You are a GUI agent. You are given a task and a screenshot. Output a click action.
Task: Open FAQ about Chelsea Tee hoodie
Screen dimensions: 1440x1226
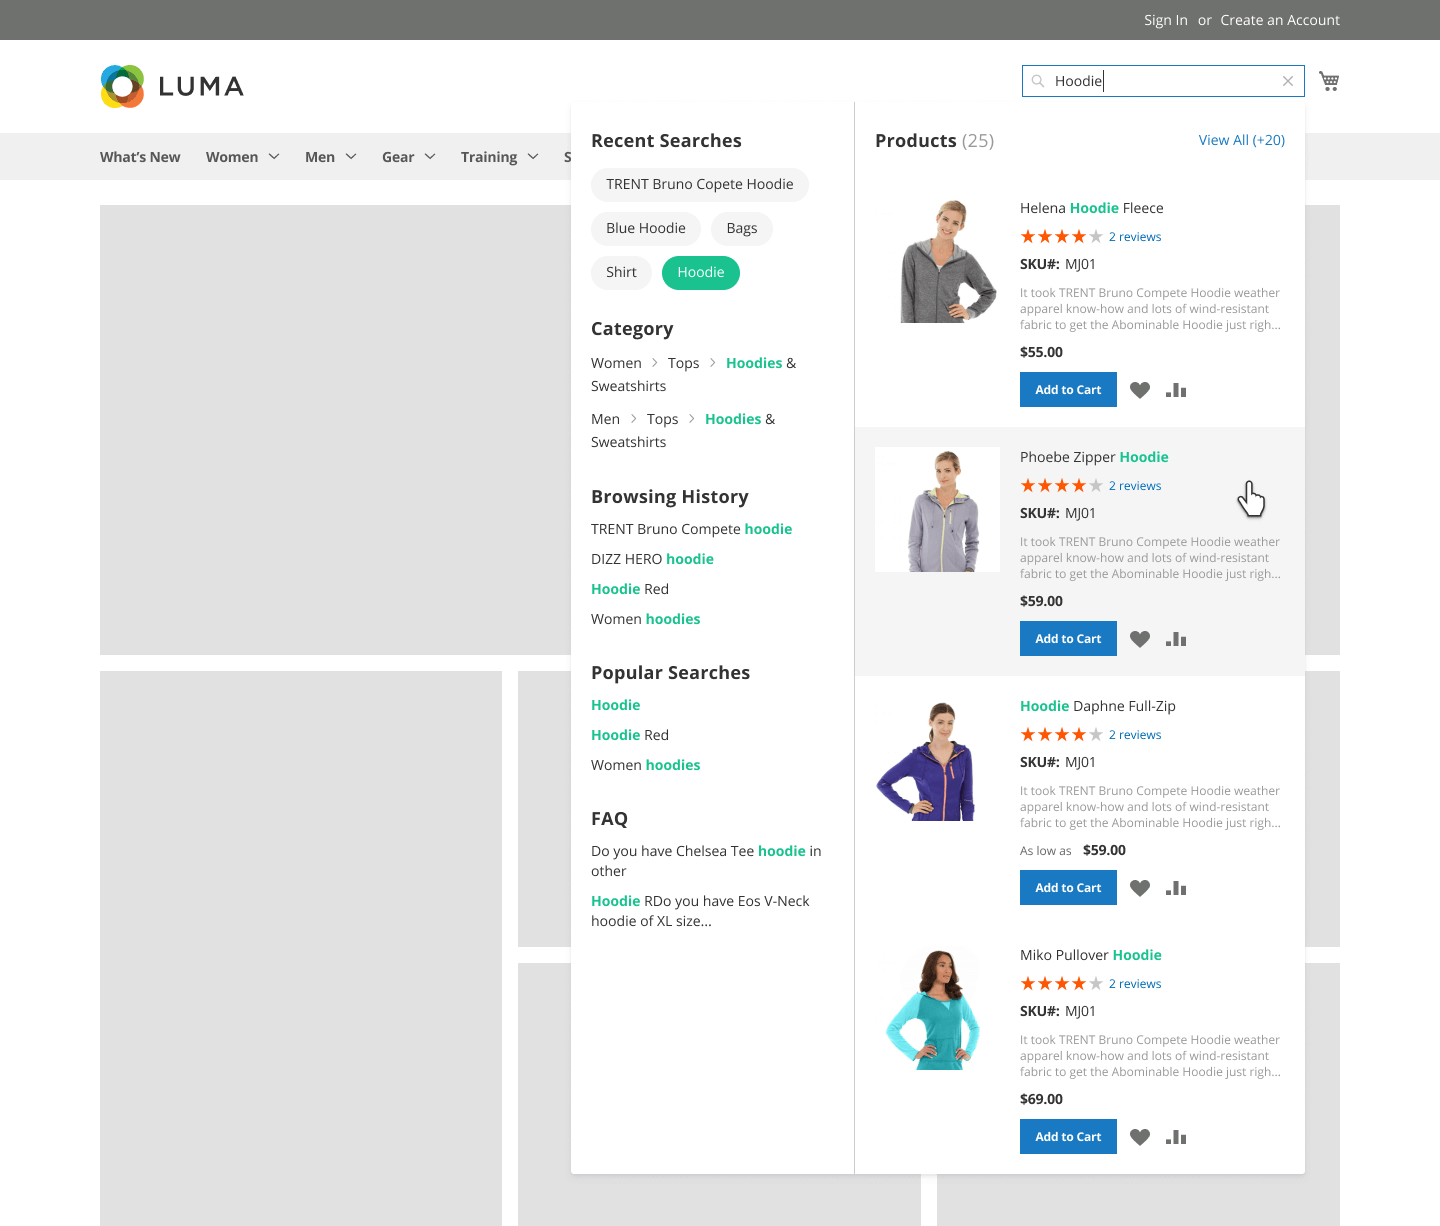tap(706, 861)
